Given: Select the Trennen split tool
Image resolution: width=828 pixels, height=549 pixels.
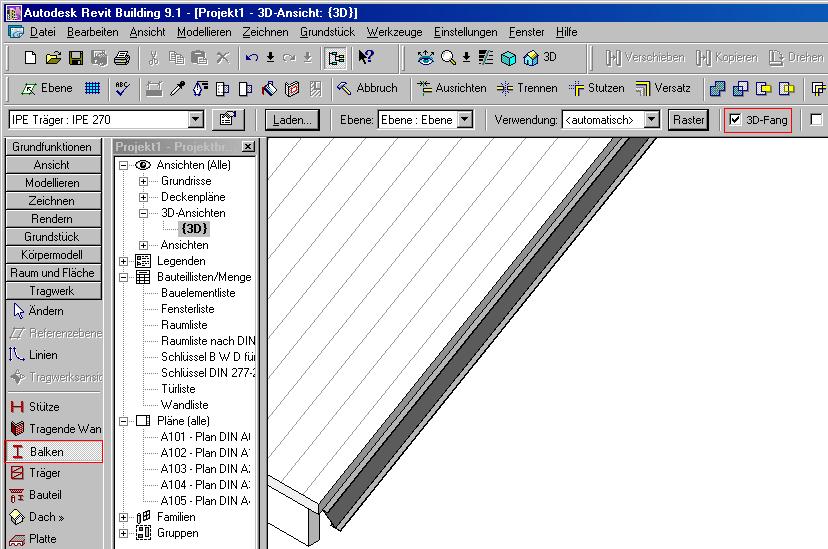Looking at the screenshot, I should tap(527, 88).
